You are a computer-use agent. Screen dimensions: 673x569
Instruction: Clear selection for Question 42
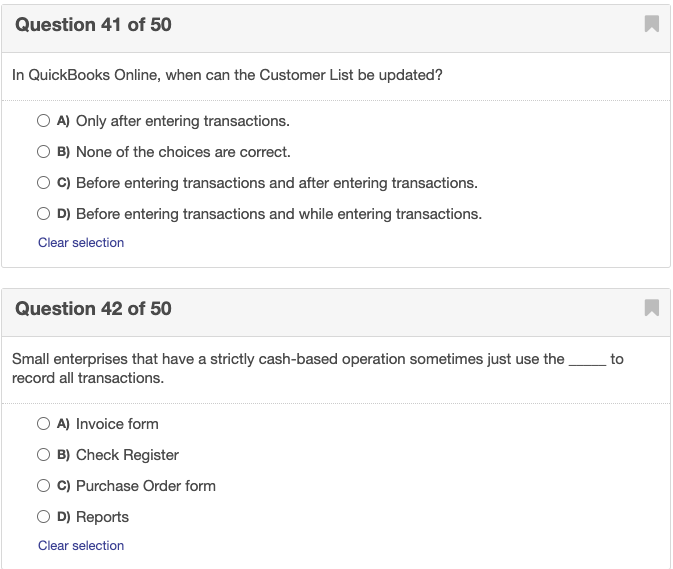click(81, 545)
